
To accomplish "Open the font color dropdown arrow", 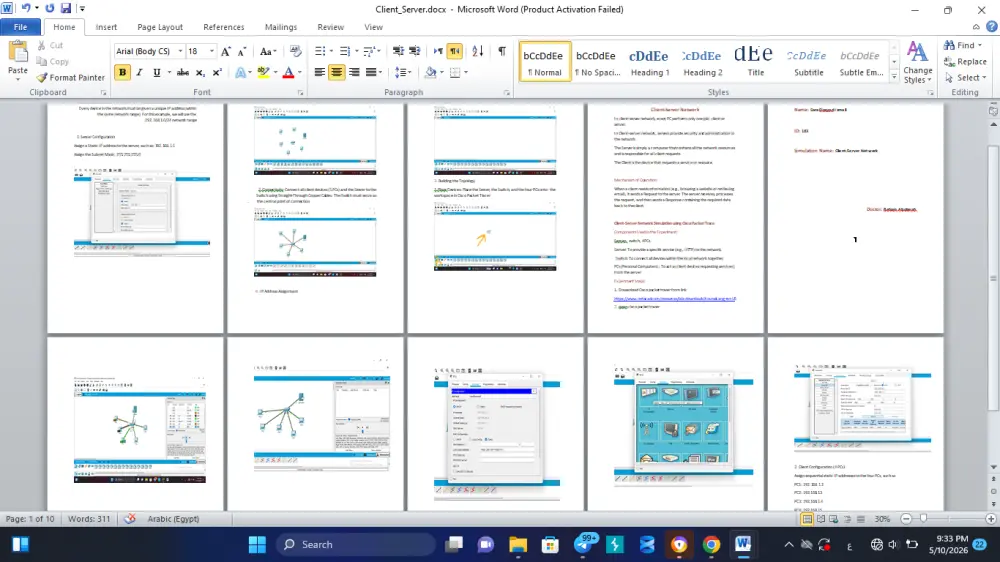I will coord(300,73).
